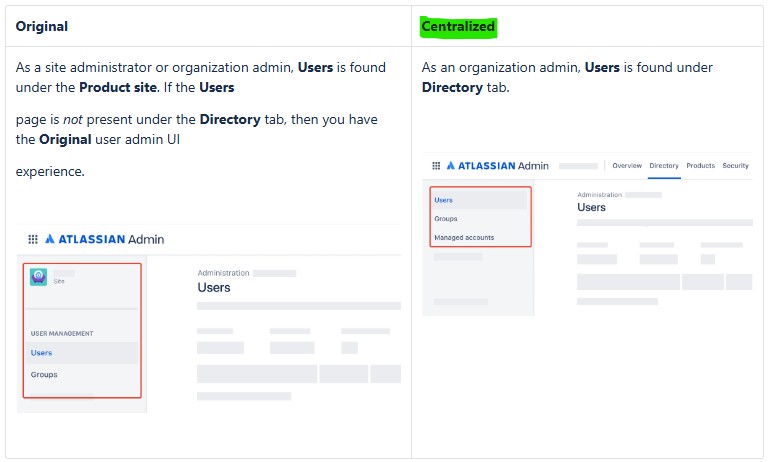Open the Products tab
This screenshot has height=462, width=768.
point(700,165)
